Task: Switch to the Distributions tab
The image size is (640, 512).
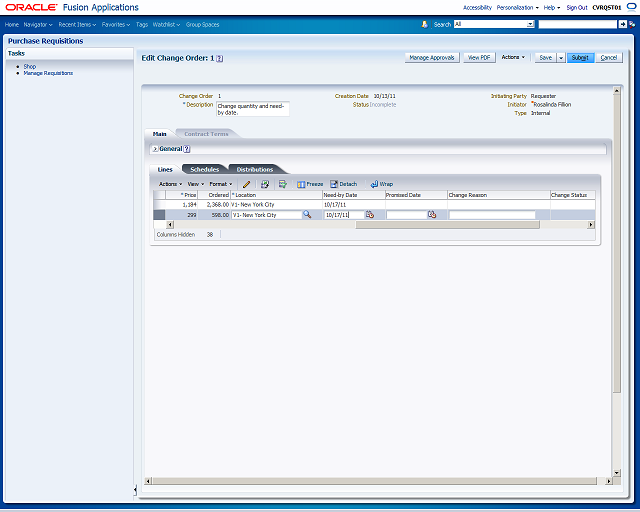Action: tap(255, 169)
